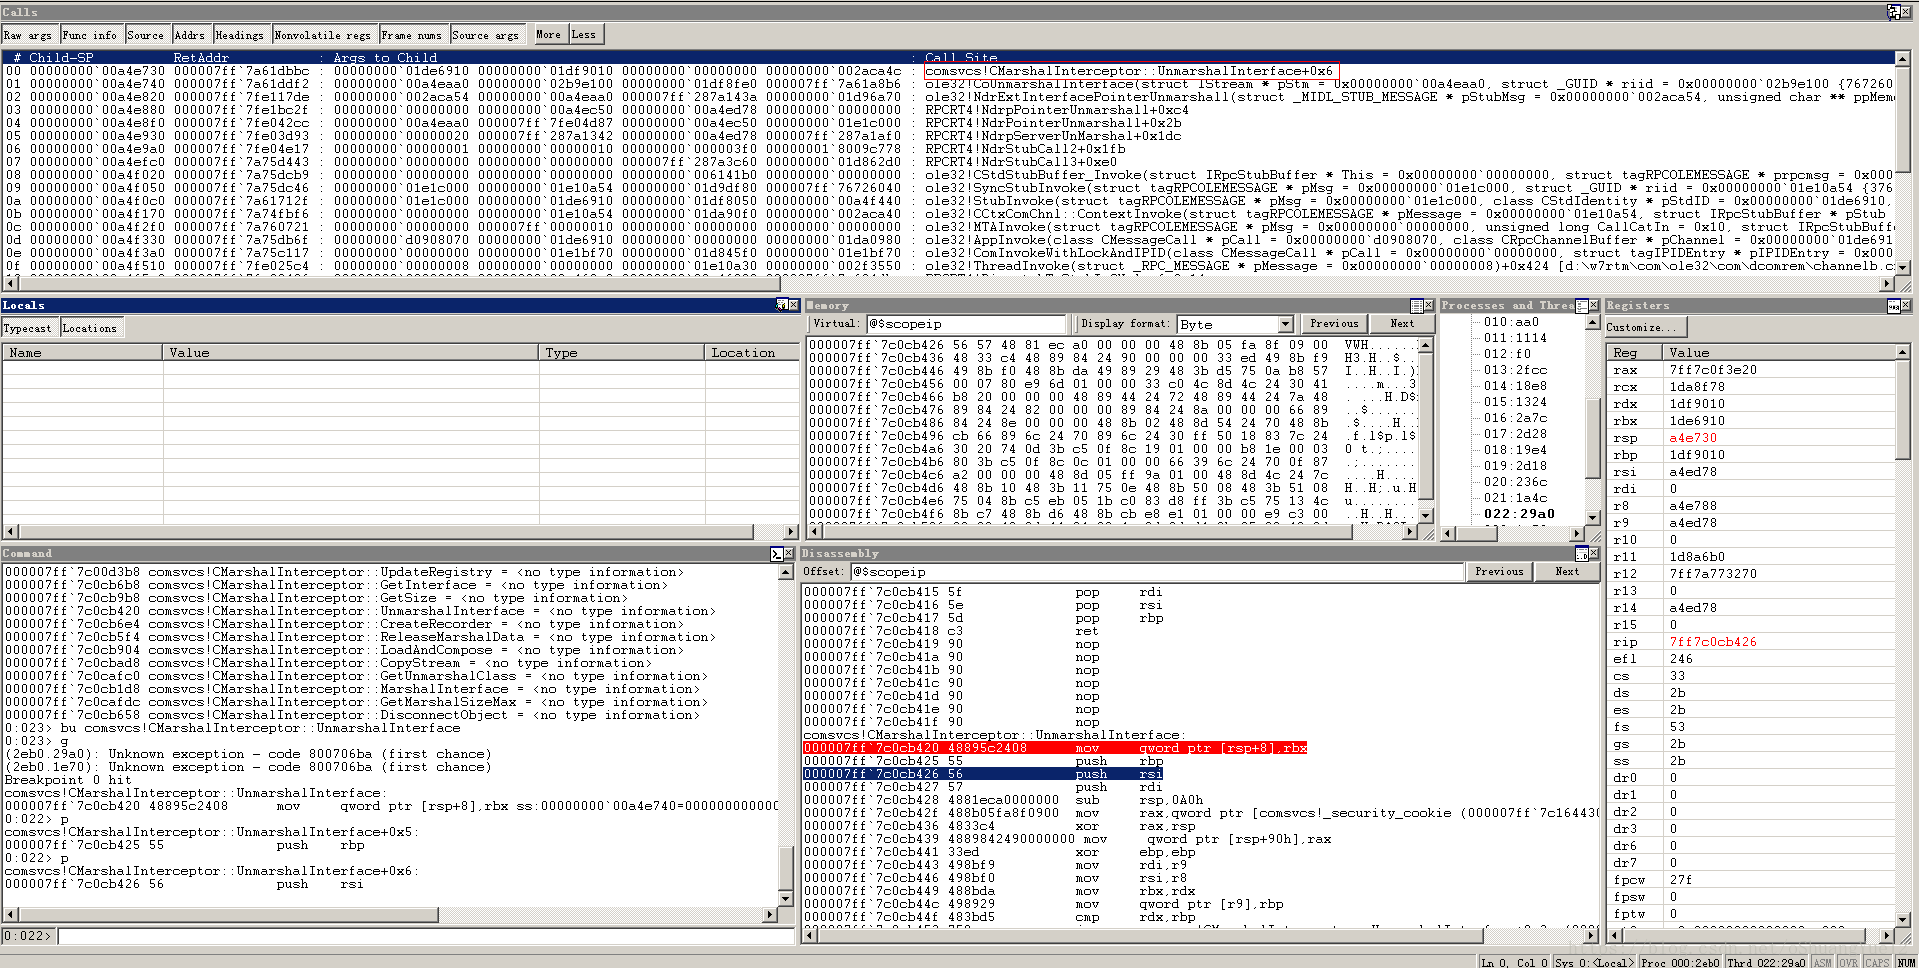The image size is (1919, 968).
Task: Click the Registers Reg column header
Action: 1633,352
